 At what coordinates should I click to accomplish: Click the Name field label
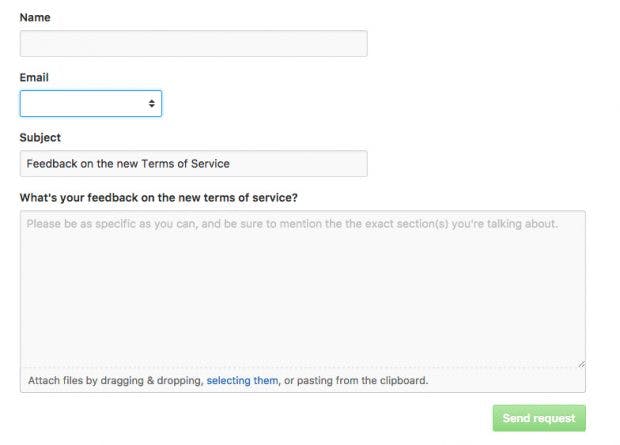tap(35, 18)
